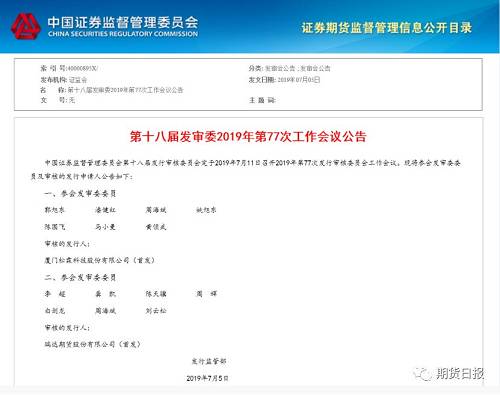Select committee member name 刘云松

pyautogui.click(x=156, y=311)
